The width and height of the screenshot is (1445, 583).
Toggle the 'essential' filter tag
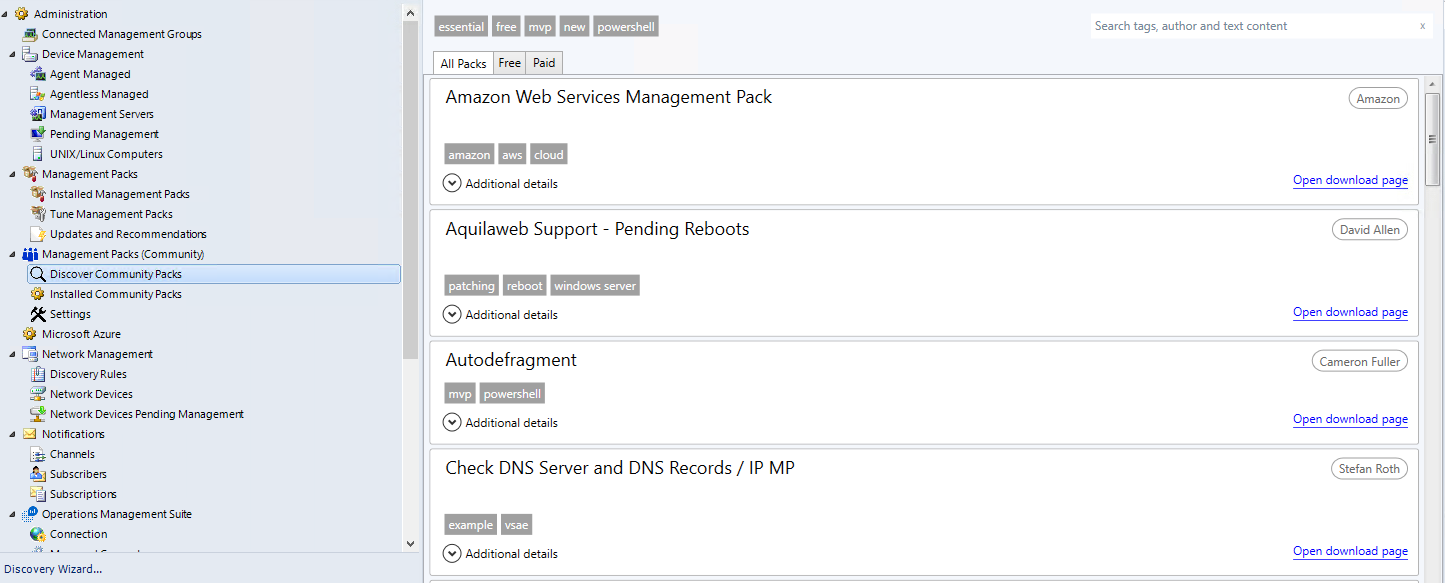click(x=461, y=27)
